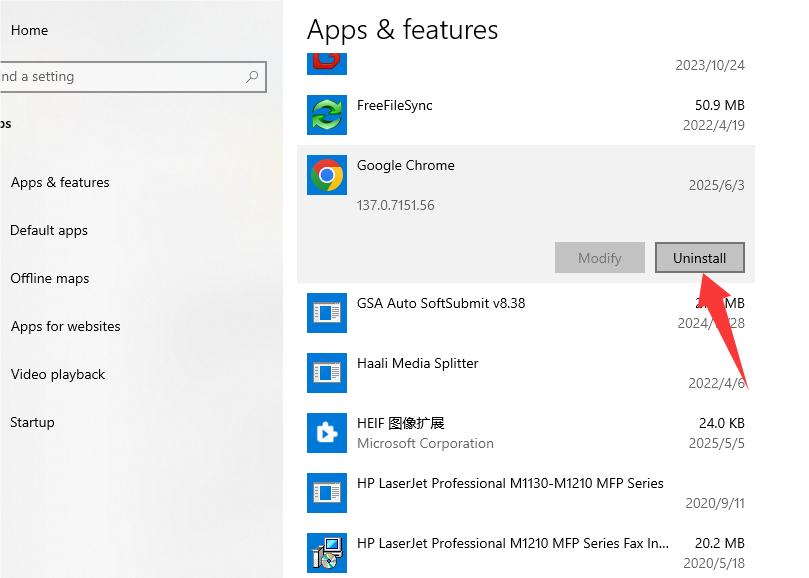
Task: Click the red app icon dated 2023/10/24
Action: 327,63
